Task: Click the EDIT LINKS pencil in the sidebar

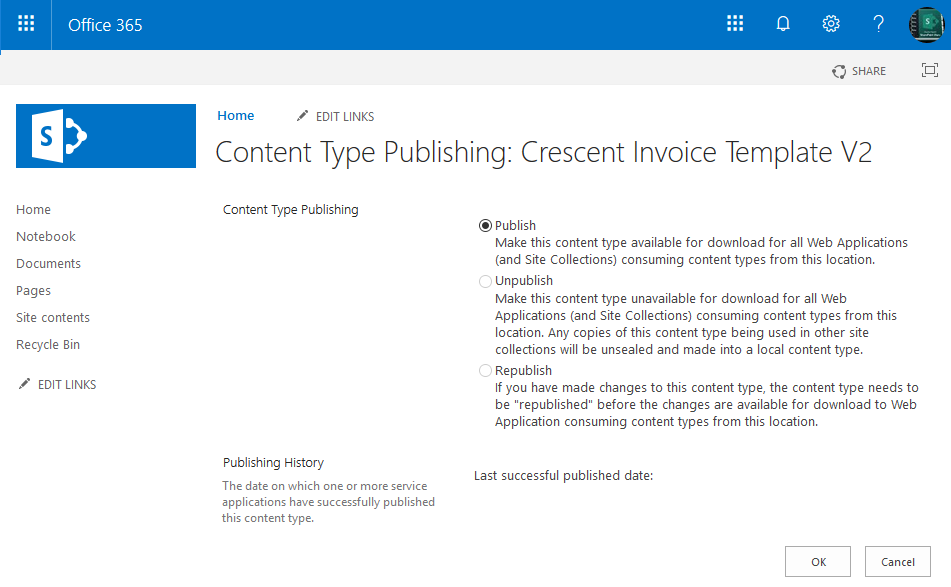Action: 56,383
